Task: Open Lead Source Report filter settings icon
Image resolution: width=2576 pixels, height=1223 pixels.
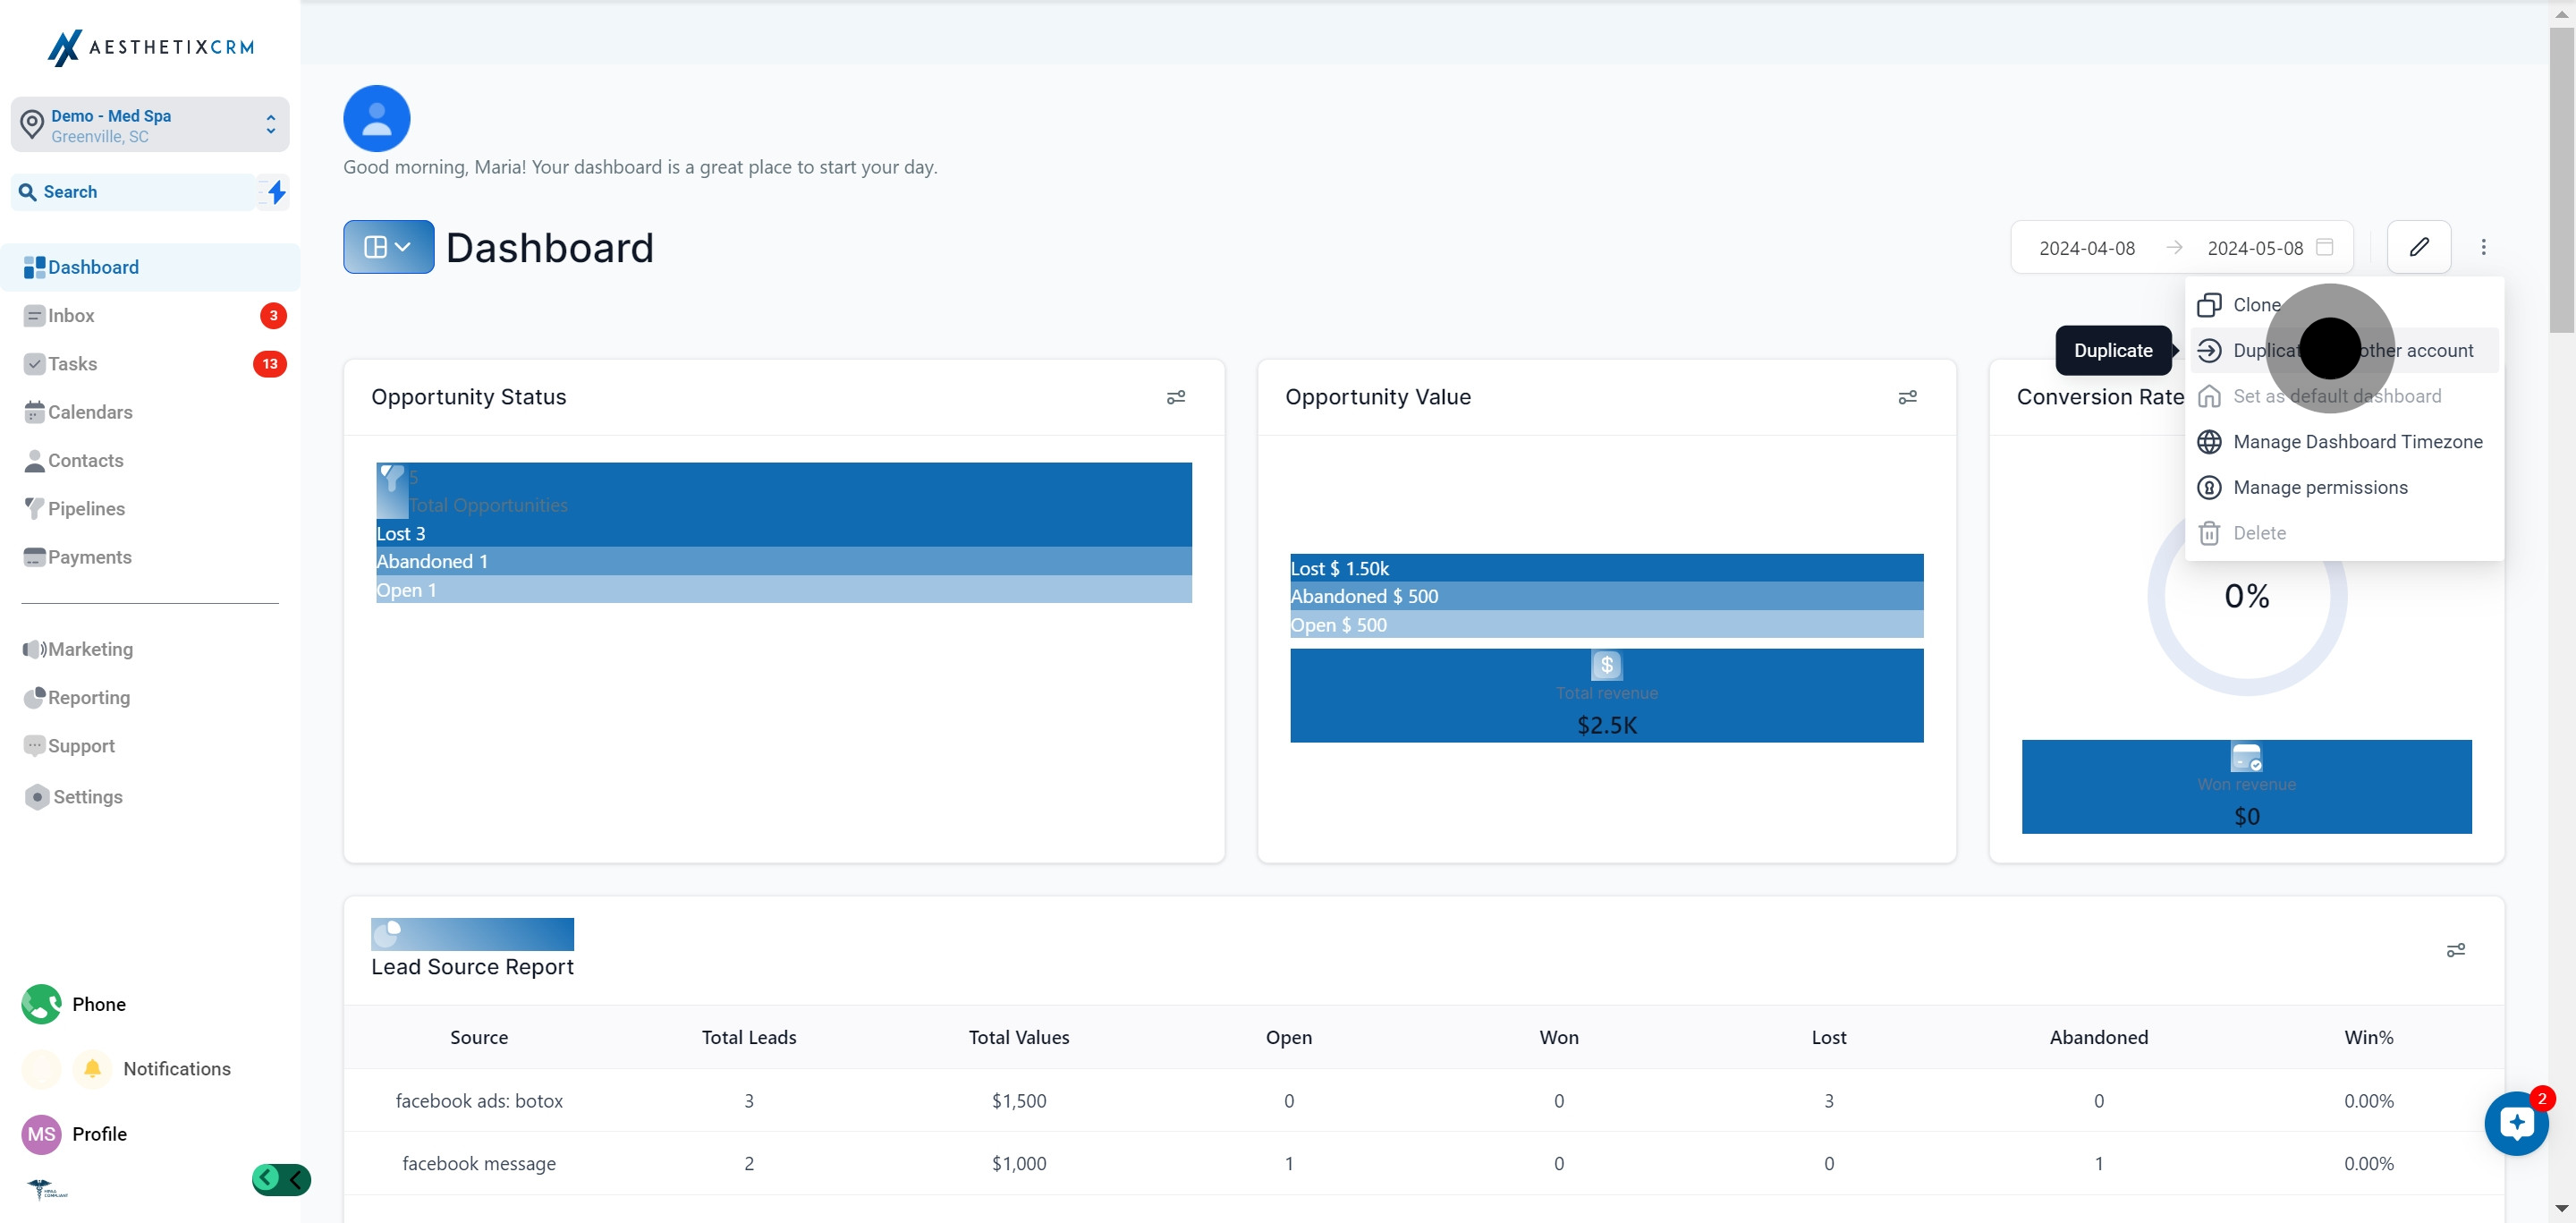Action: pyautogui.click(x=2455, y=950)
